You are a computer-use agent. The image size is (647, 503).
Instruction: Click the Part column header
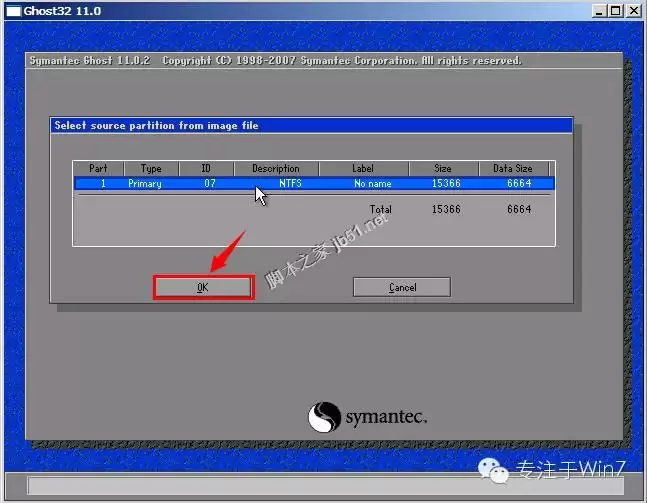coord(98,168)
